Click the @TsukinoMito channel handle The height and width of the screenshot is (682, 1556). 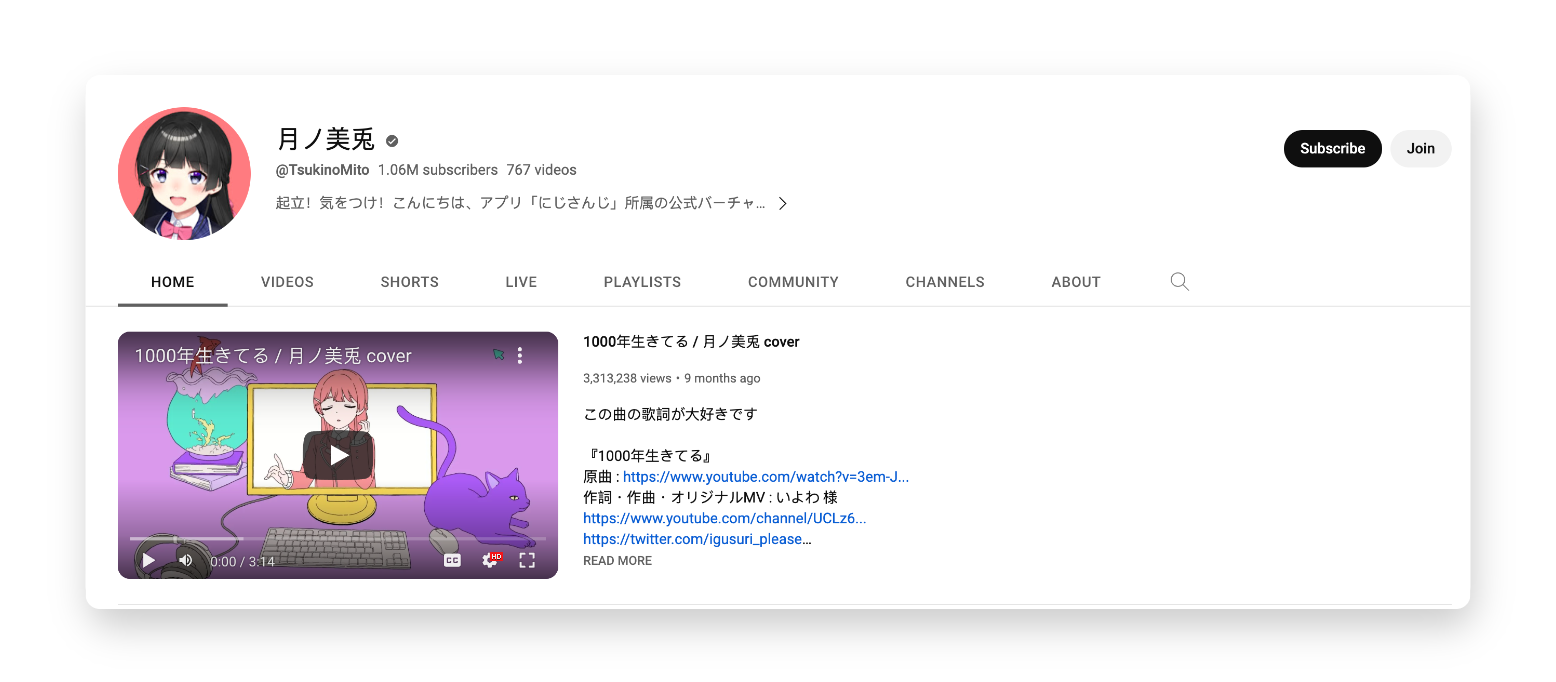tap(322, 170)
